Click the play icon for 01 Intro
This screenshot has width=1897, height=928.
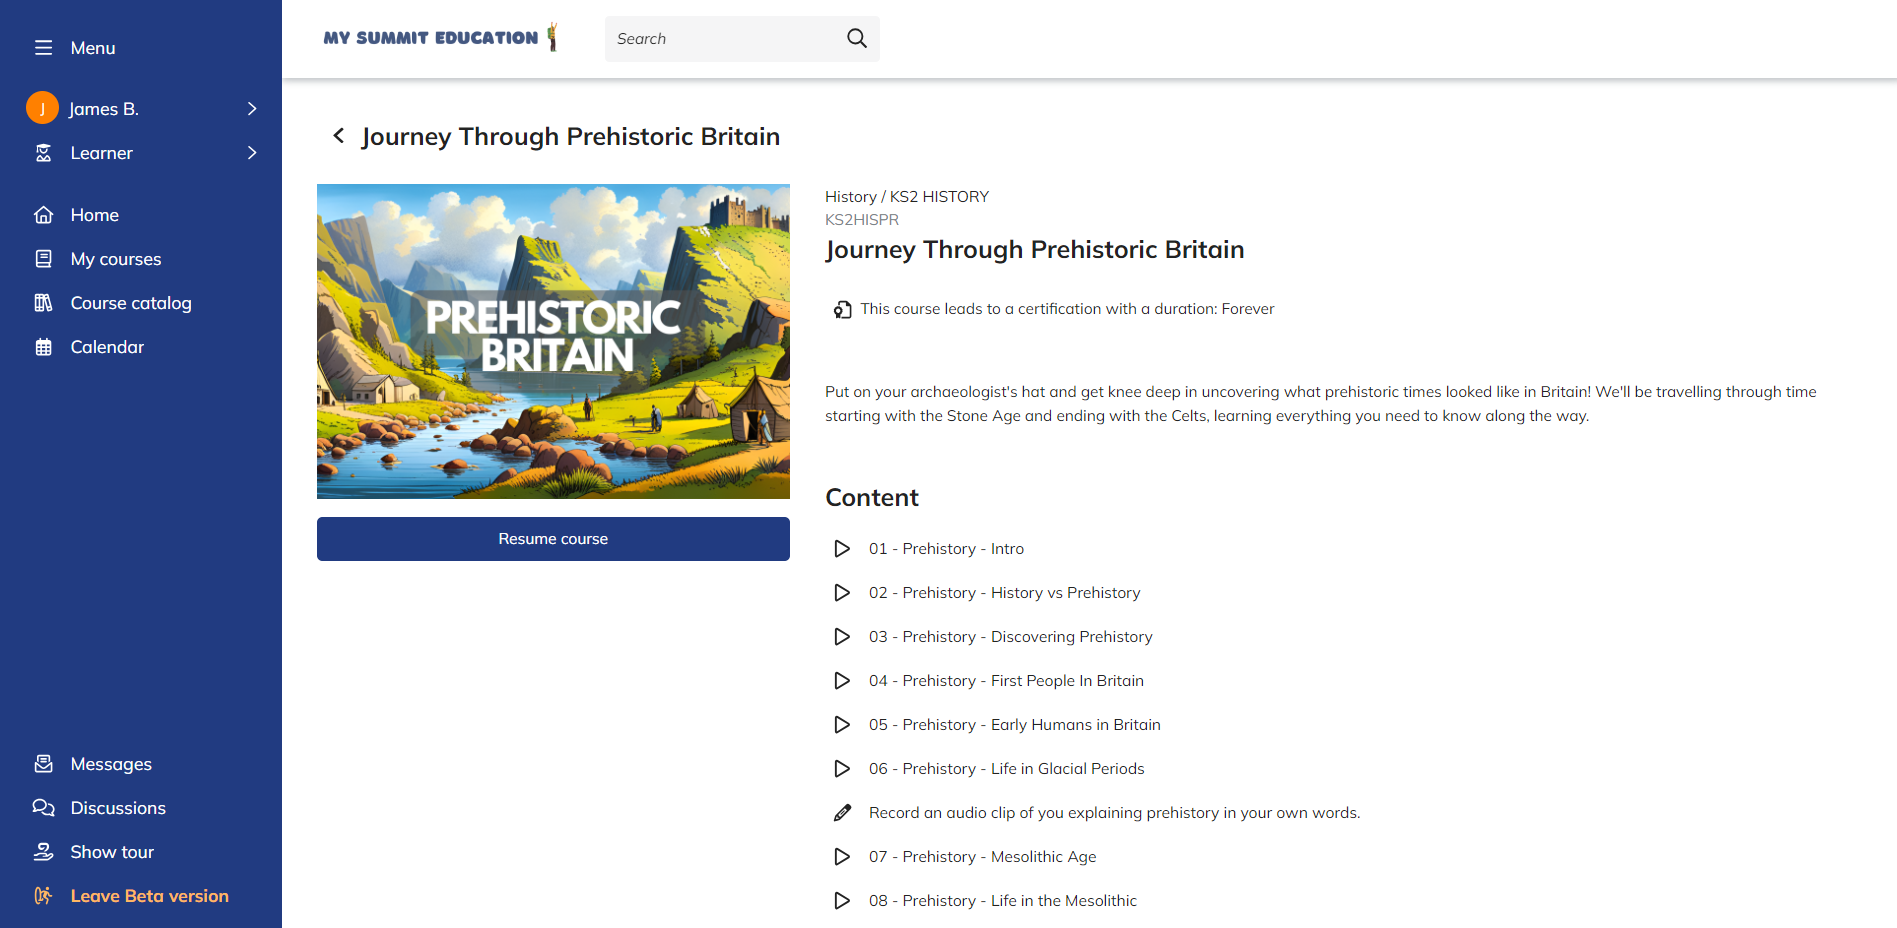click(842, 549)
